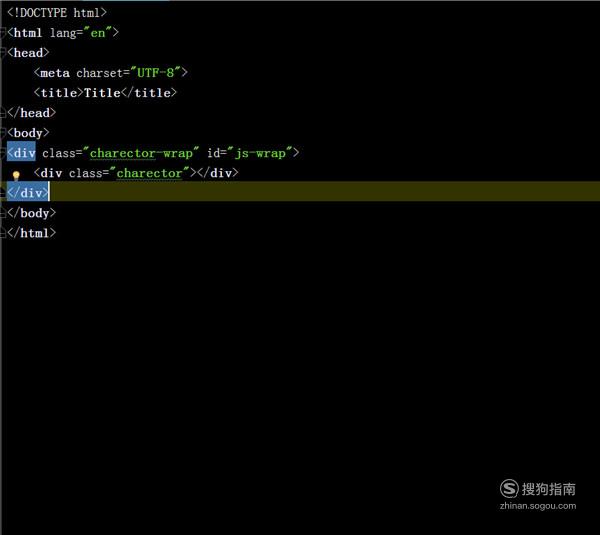This screenshot has height=535, width=600.
Task: Click the "UTF-8" charset value
Action: 155,73
